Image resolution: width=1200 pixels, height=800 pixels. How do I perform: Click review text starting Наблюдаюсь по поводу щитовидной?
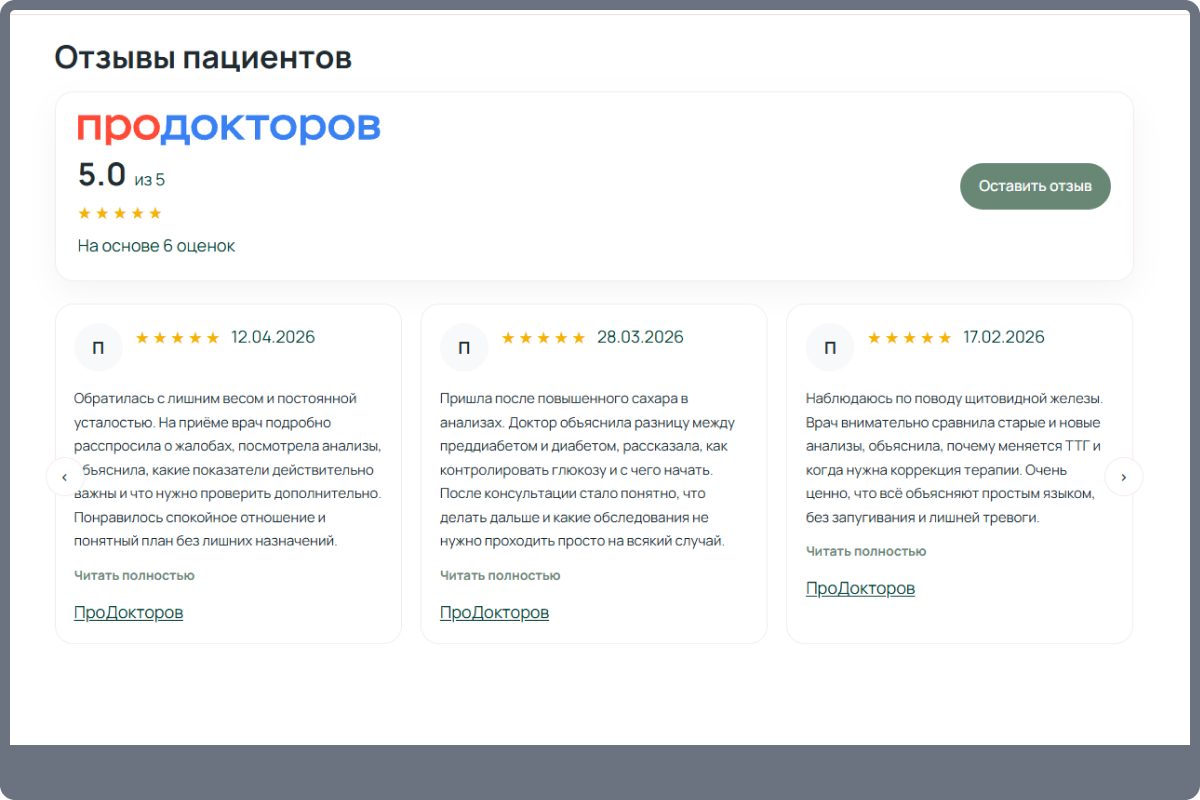[x=954, y=458]
